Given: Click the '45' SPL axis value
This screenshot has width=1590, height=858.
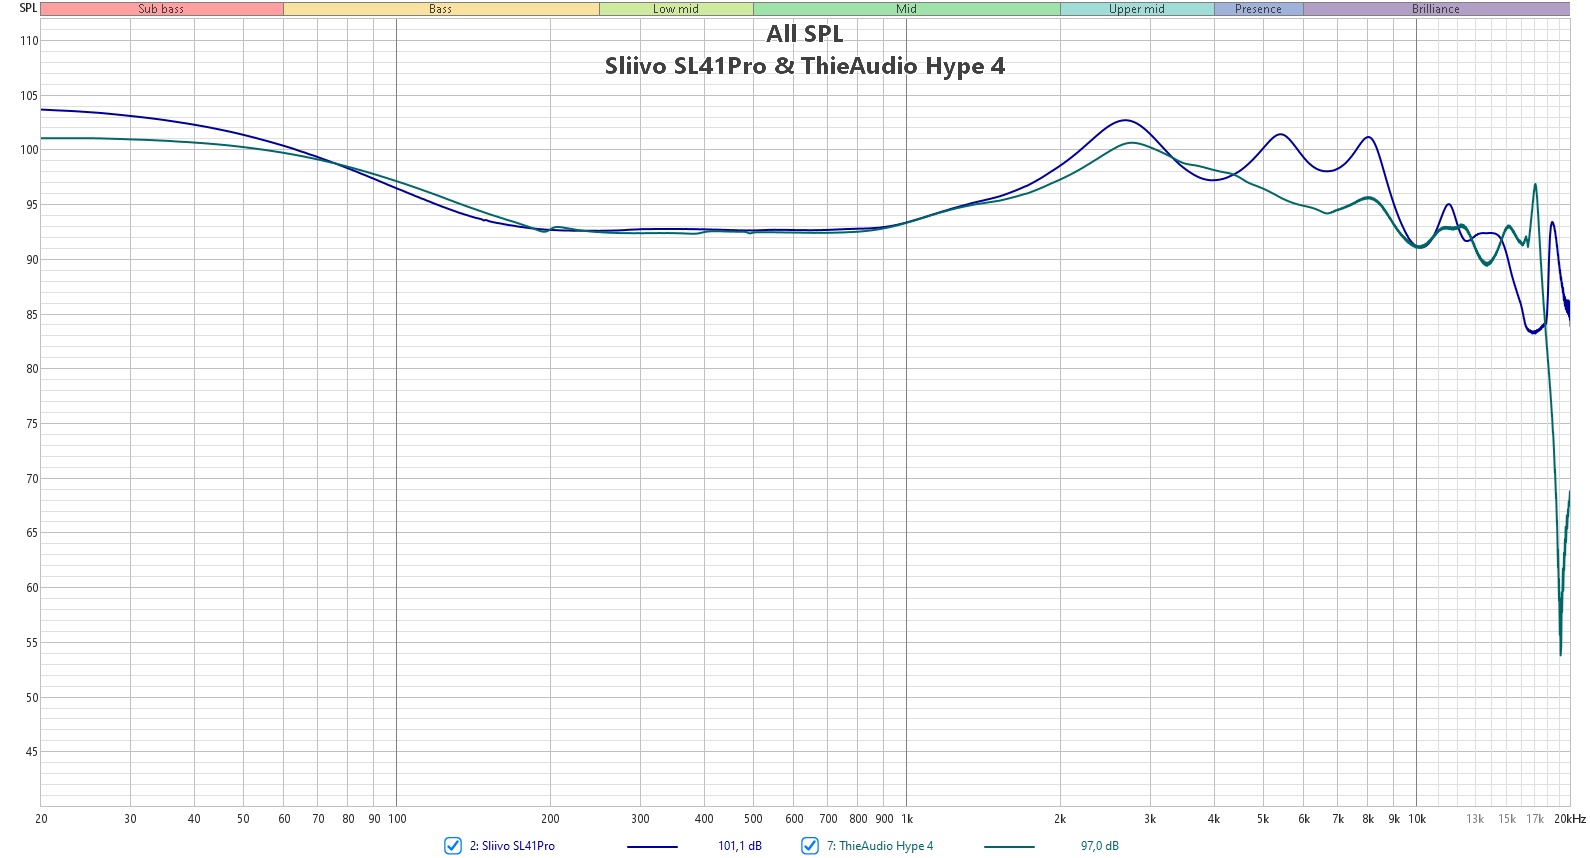Looking at the screenshot, I should [x=32, y=752].
